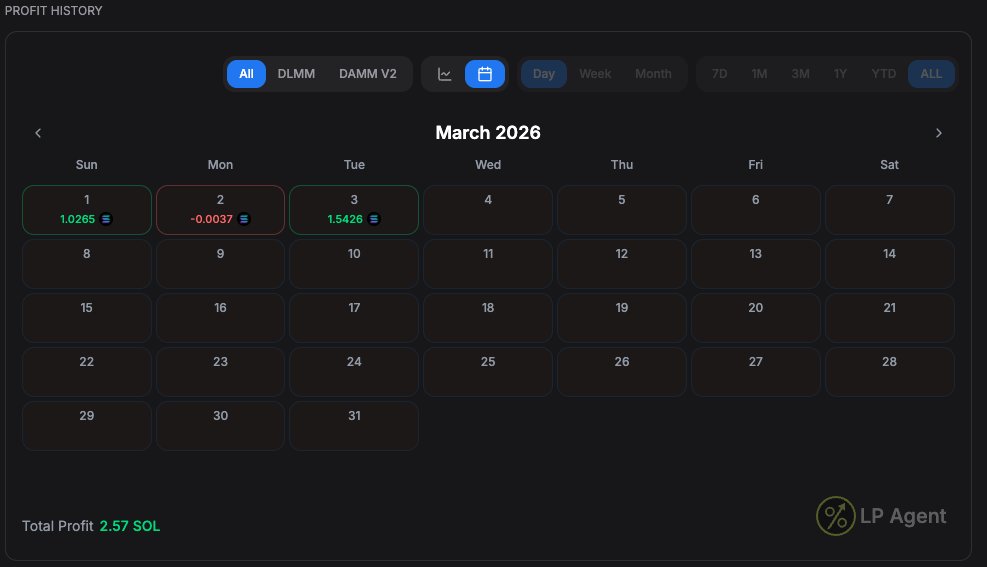The height and width of the screenshot is (567, 987).
Task: Select March 15 calendar day
Action: point(87,318)
